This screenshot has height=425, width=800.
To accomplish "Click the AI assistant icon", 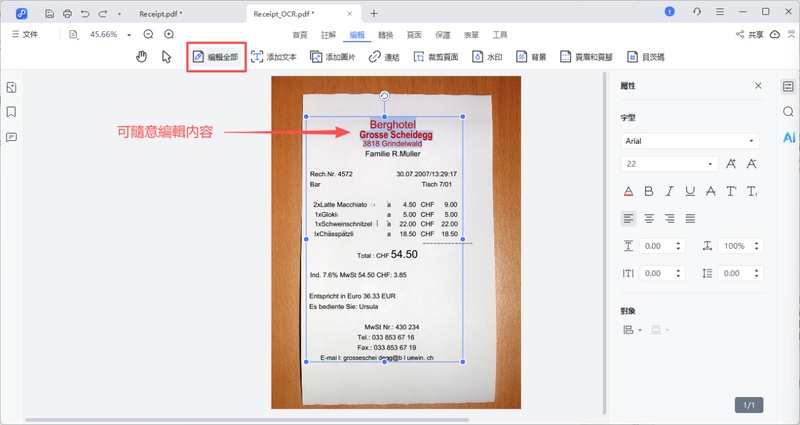I will pyautogui.click(x=788, y=137).
